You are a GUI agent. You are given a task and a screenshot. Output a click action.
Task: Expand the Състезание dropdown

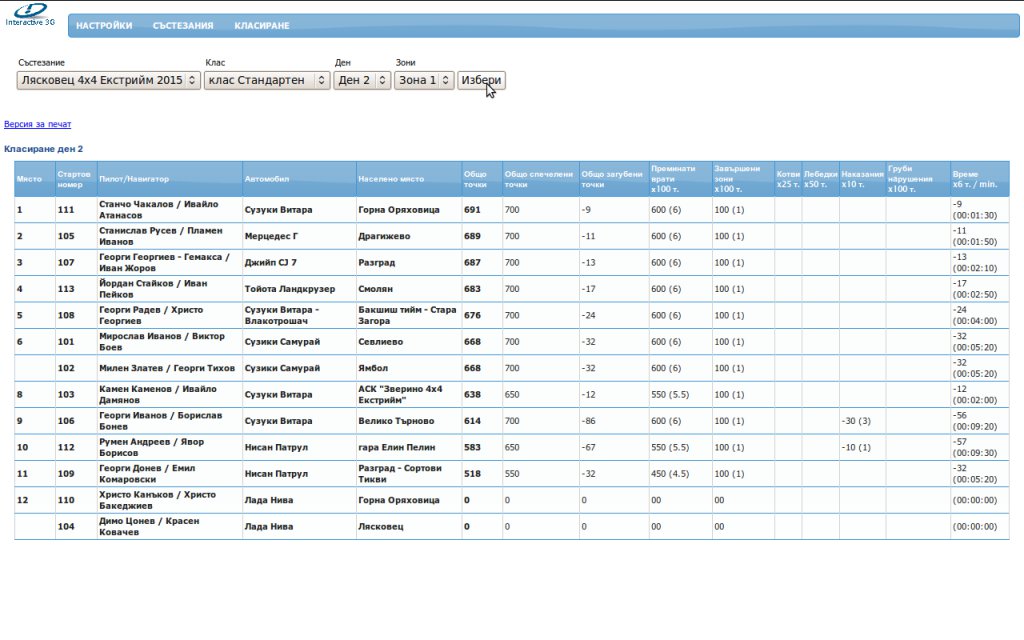(108, 80)
